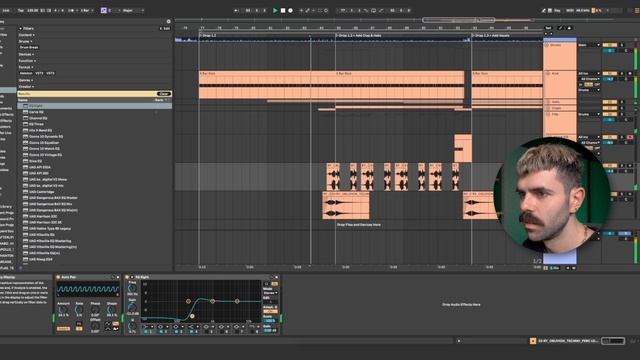The width and height of the screenshot is (640, 360).
Task: Adjust the Auto Pan Amount knob
Action: [x=63, y=310]
